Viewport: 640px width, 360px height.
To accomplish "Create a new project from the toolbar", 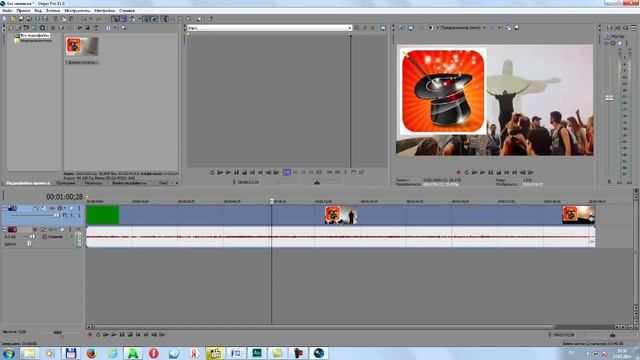I will (4, 19).
